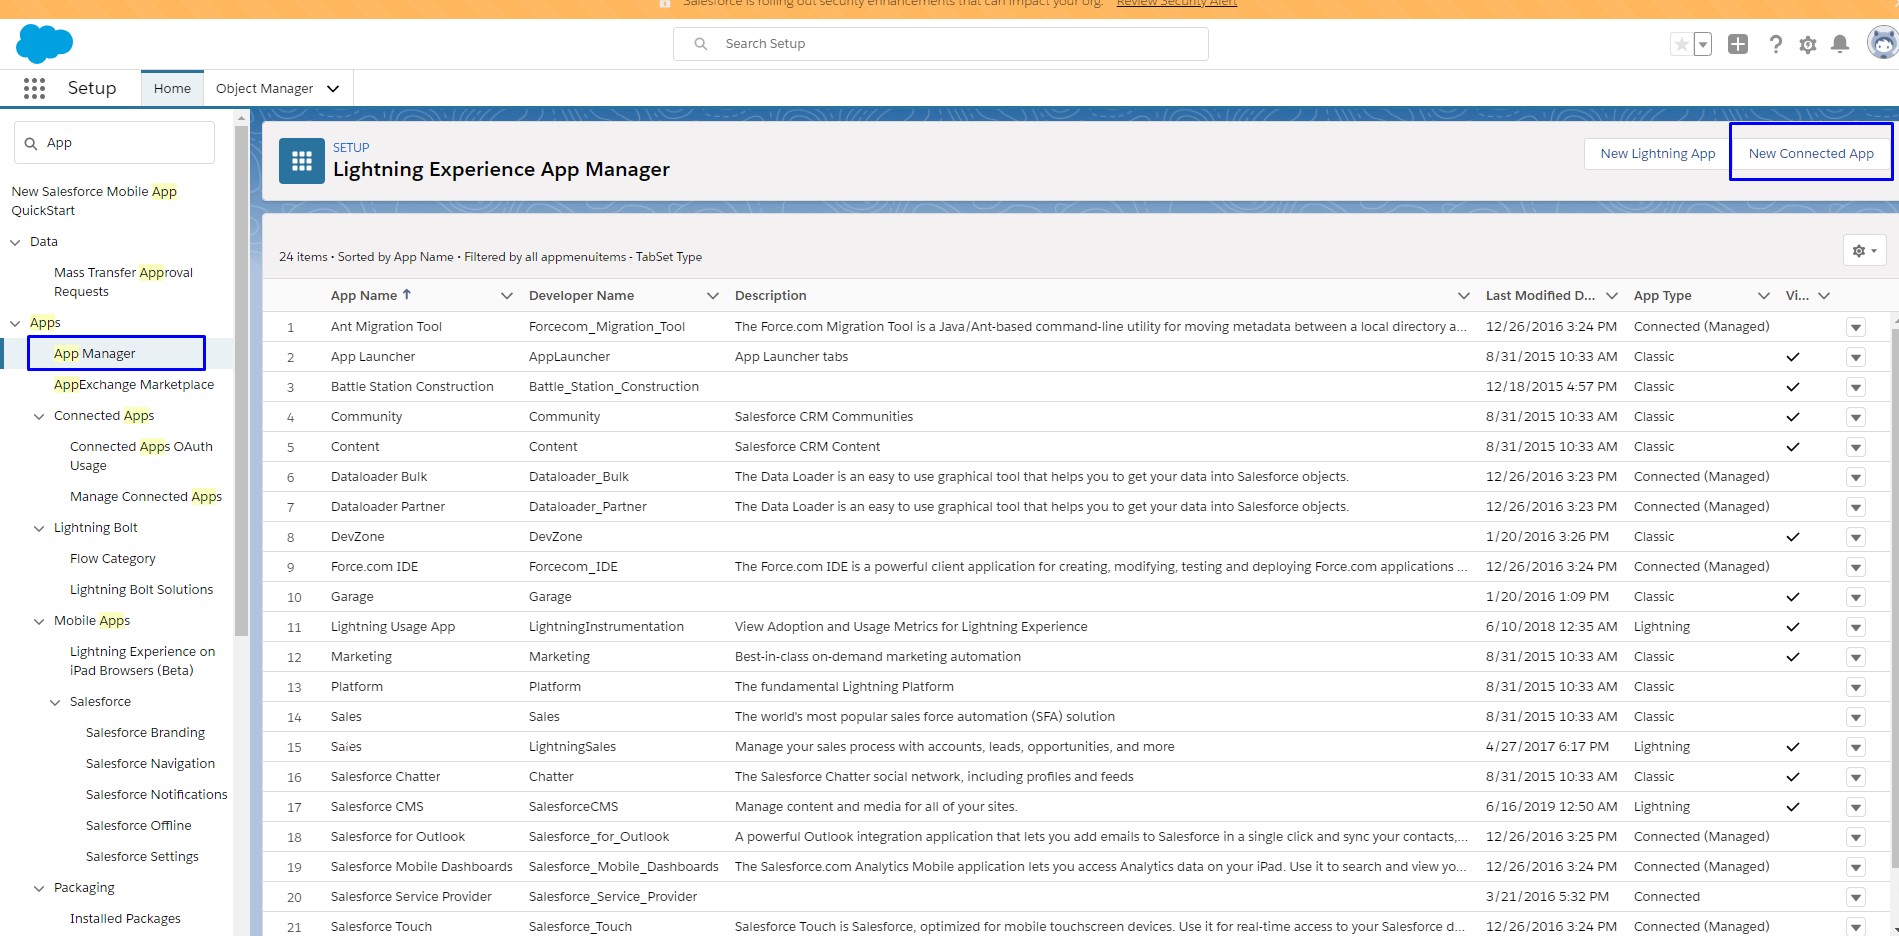The height and width of the screenshot is (936, 1899).
Task: Click the New Lightning App button
Action: 1657,154
